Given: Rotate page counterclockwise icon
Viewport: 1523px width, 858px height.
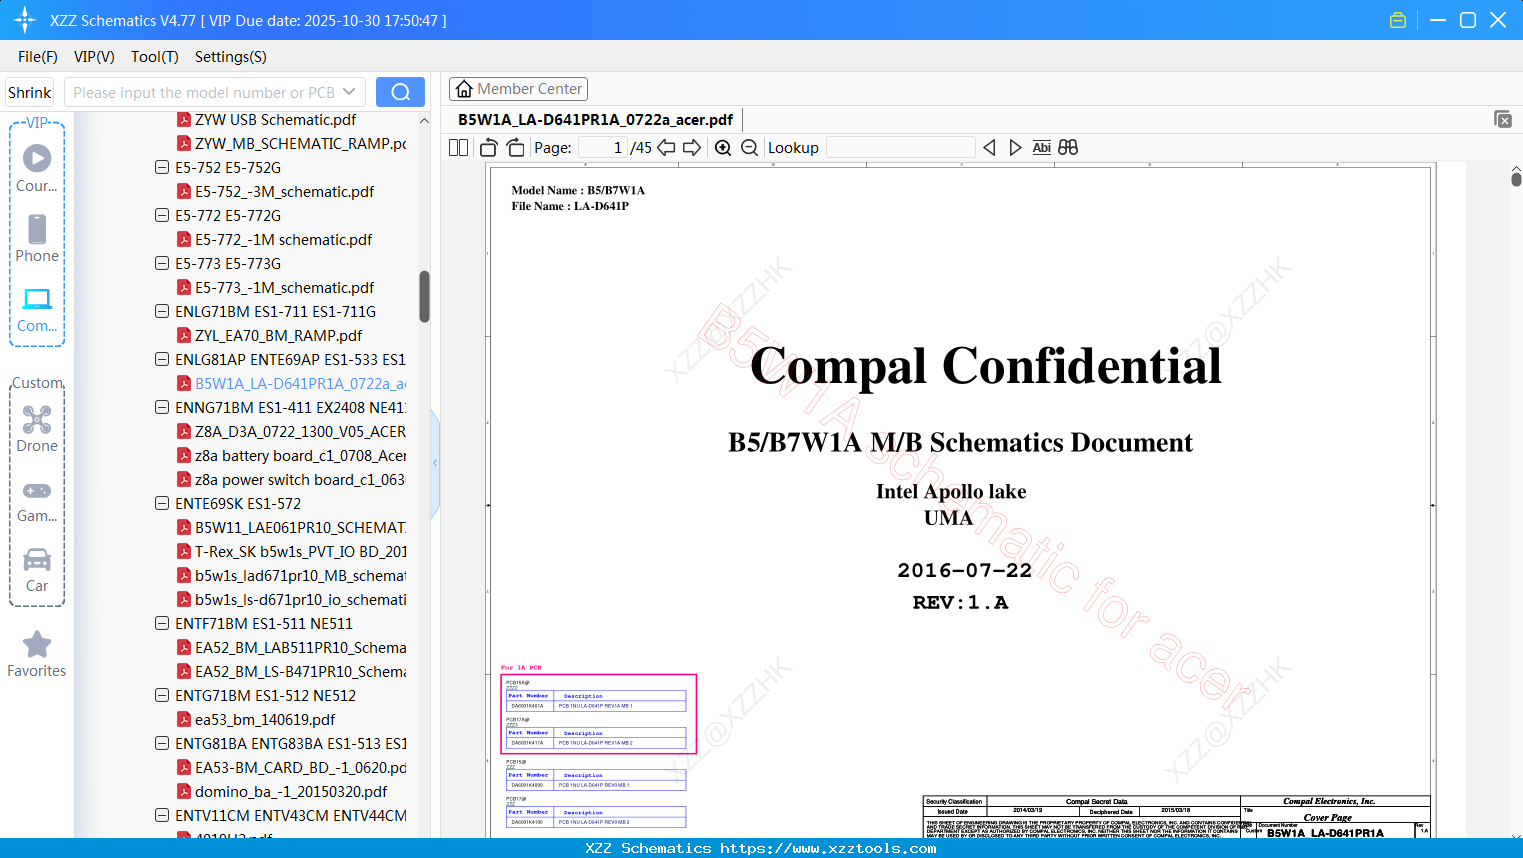Looking at the screenshot, I should point(488,147).
